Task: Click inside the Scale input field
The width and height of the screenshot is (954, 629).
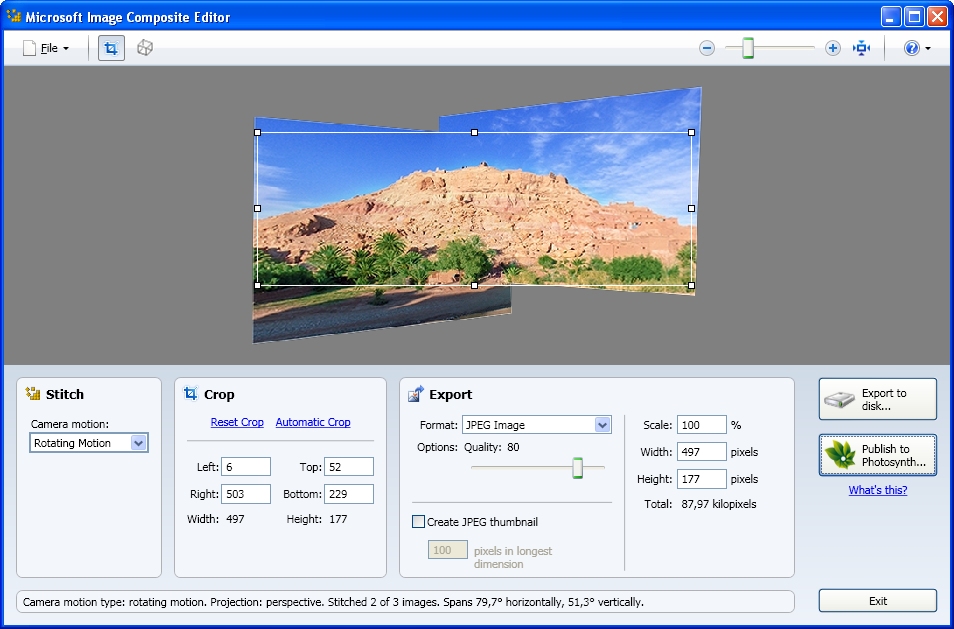Action: 700,424
